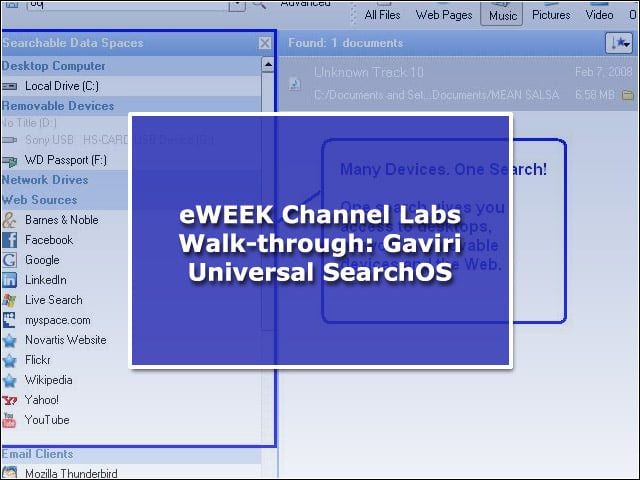Click the Novartis Website star icon
This screenshot has height=480, width=640.
click(x=9, y=340)
